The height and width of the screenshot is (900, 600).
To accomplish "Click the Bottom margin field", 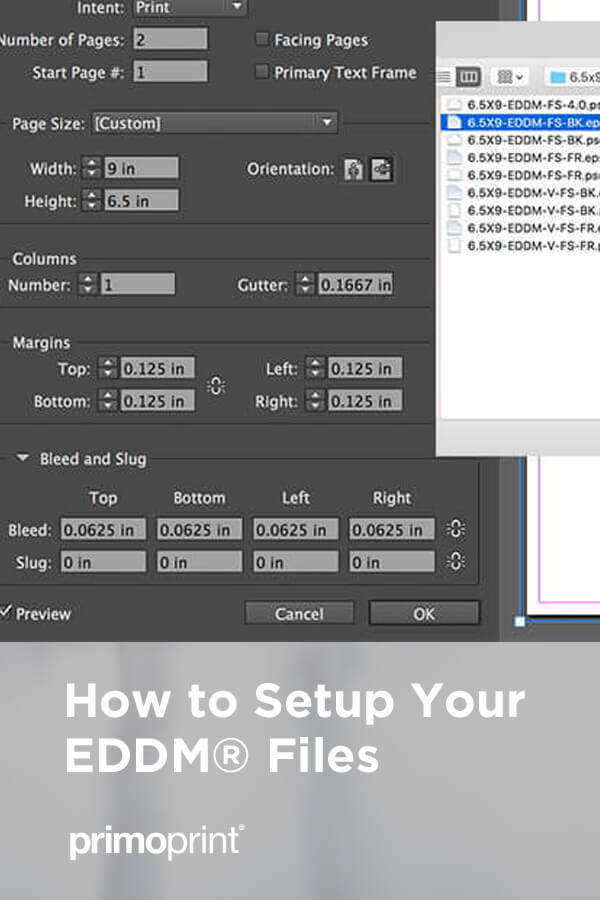I will pos(157,400).
